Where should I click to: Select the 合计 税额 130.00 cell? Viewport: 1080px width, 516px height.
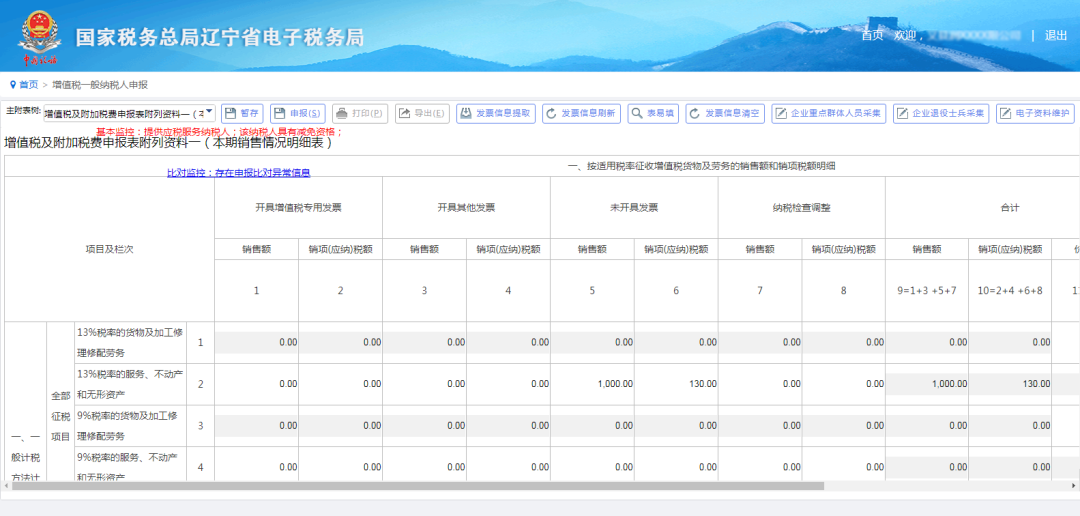(x=1010, y=384)
